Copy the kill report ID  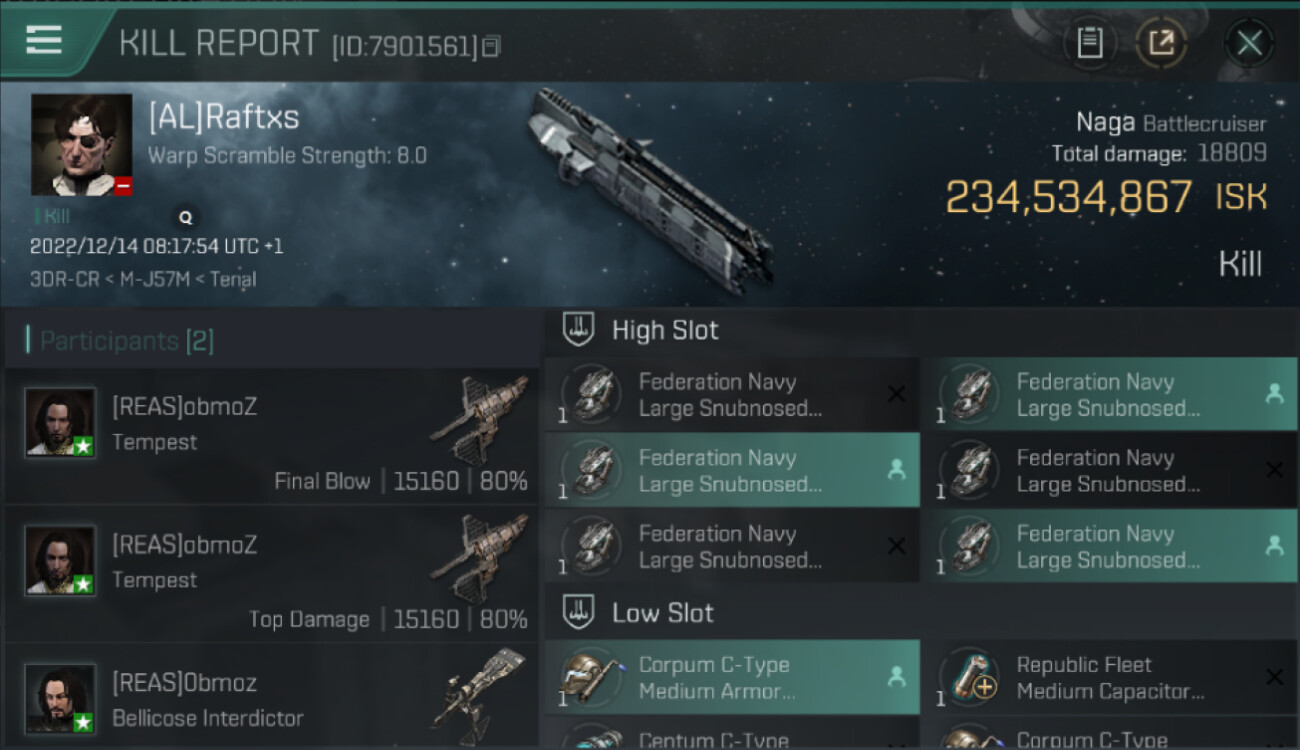(x=490, y=46)
